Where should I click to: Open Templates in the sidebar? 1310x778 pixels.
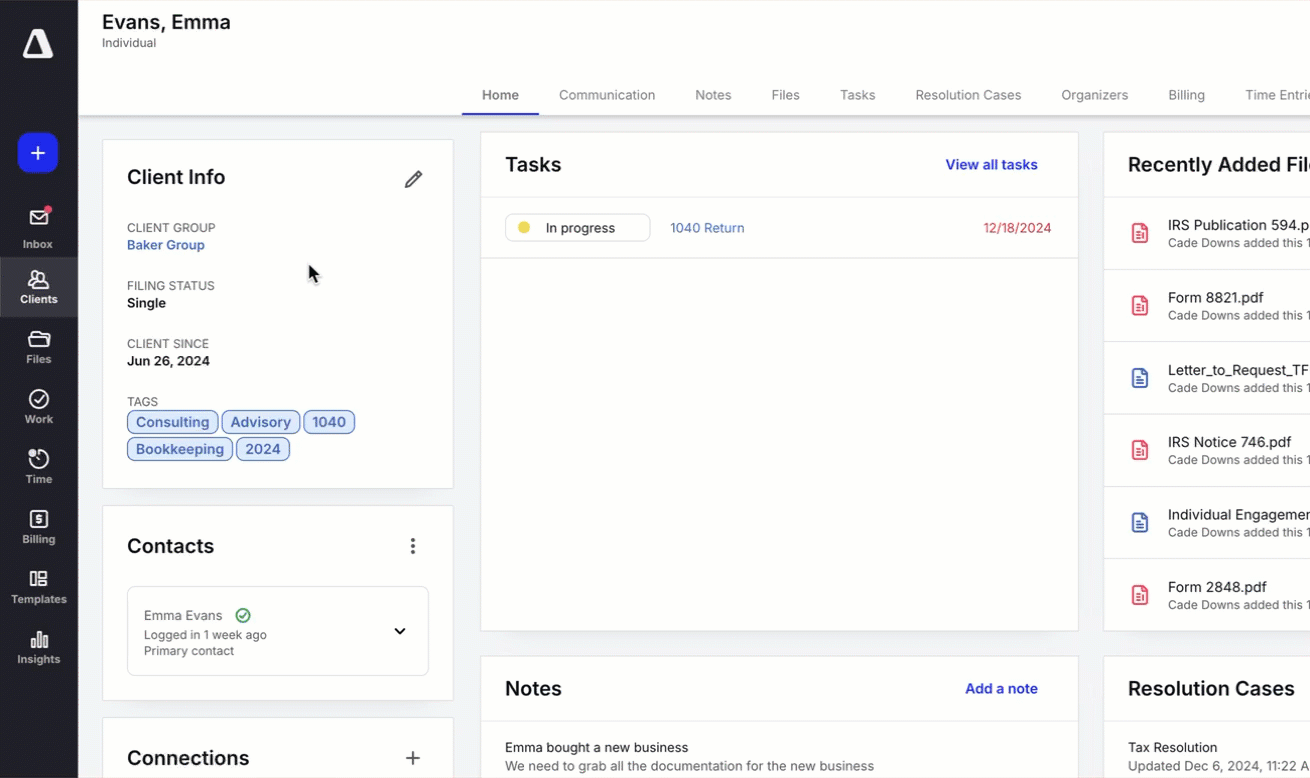pyautogui.click(x=39, y=587)
